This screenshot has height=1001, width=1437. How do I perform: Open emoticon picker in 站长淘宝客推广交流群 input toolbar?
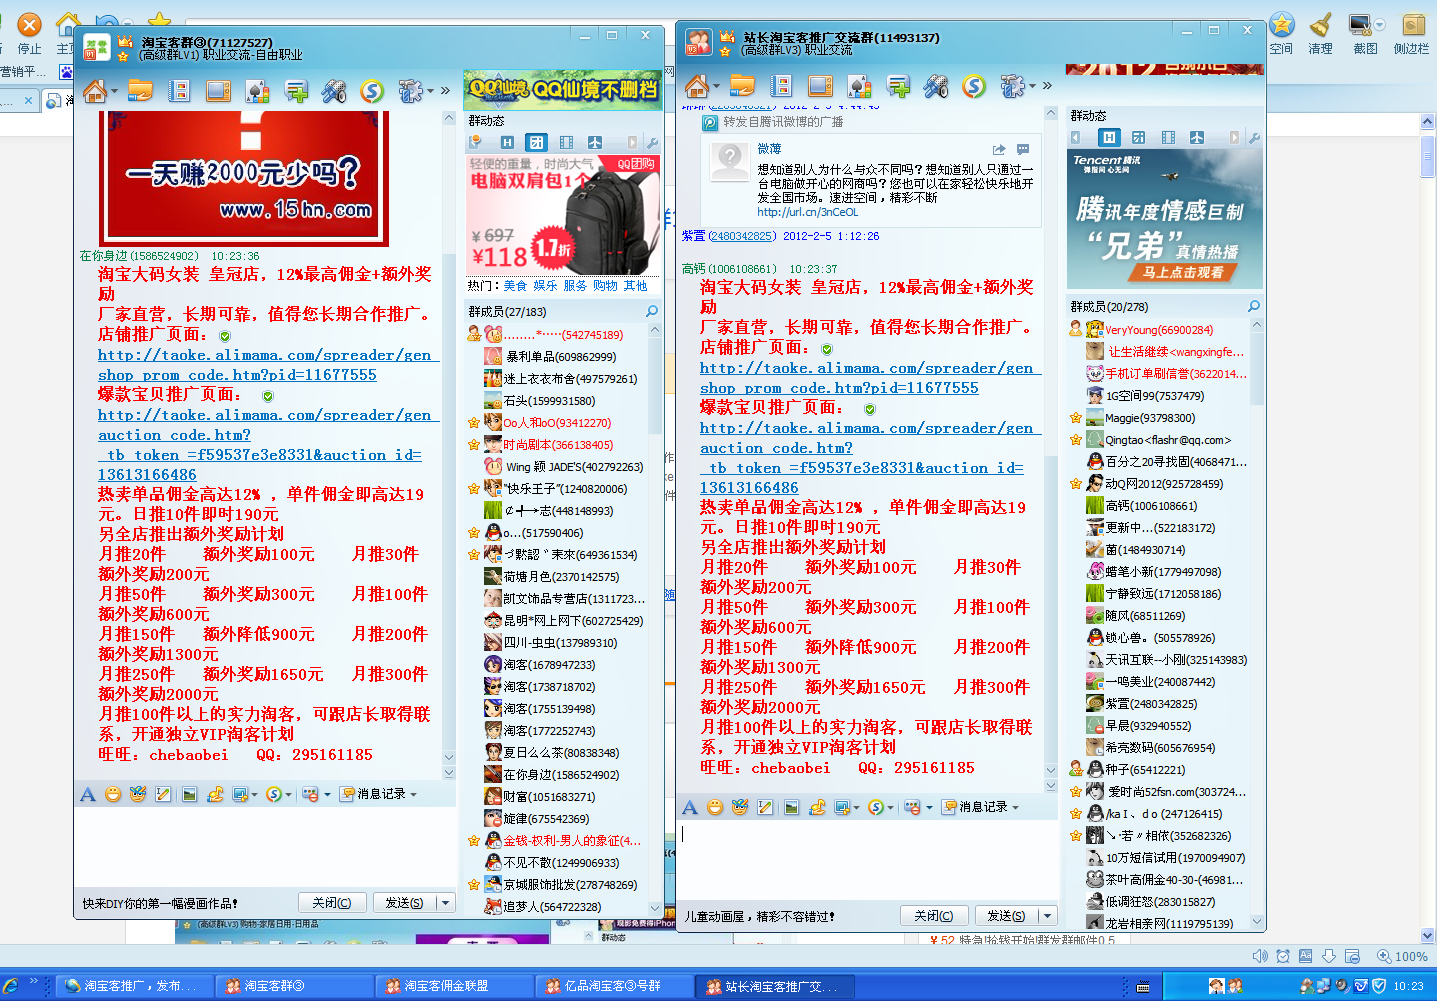[x=715, y=807]
